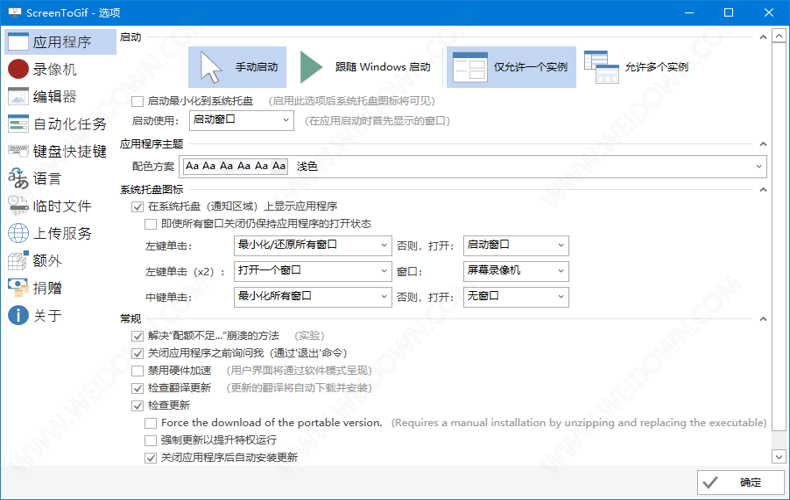
Task: Open the 左键单击 (x2) action dropdown
Action: (313, 271)
